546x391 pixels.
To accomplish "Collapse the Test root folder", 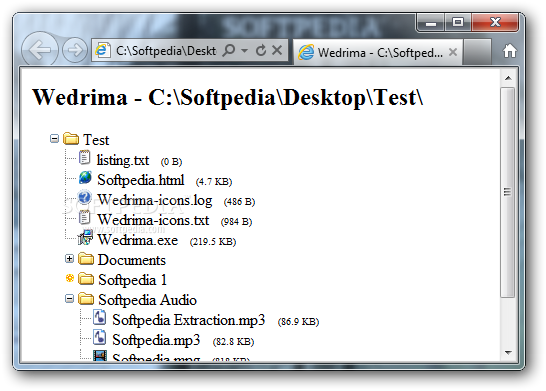I will (54, 139).
